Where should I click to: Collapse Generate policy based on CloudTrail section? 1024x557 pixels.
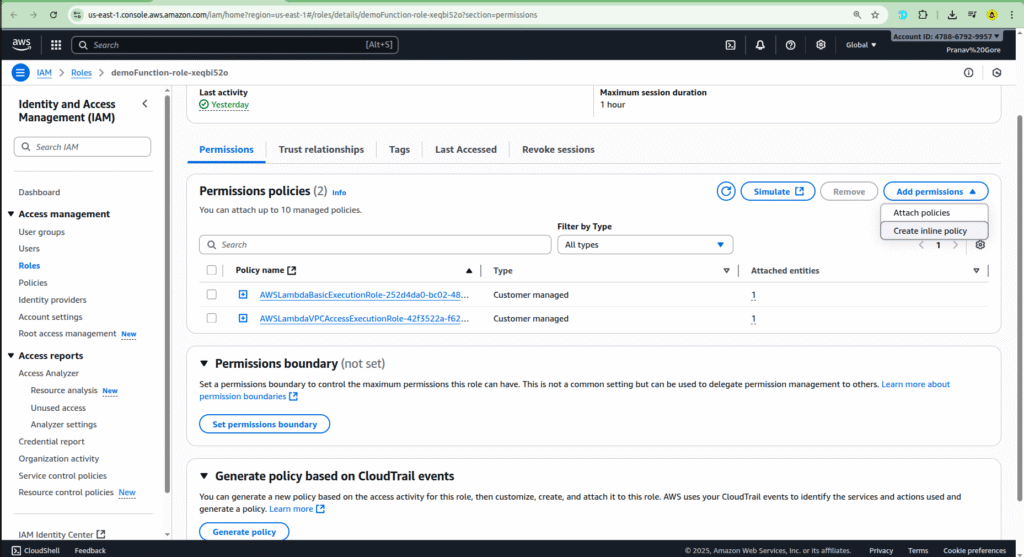[x=204, y=476]
